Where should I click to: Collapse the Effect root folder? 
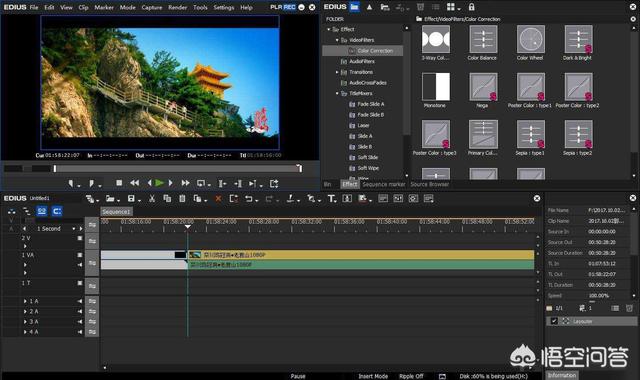pos(329,29)
